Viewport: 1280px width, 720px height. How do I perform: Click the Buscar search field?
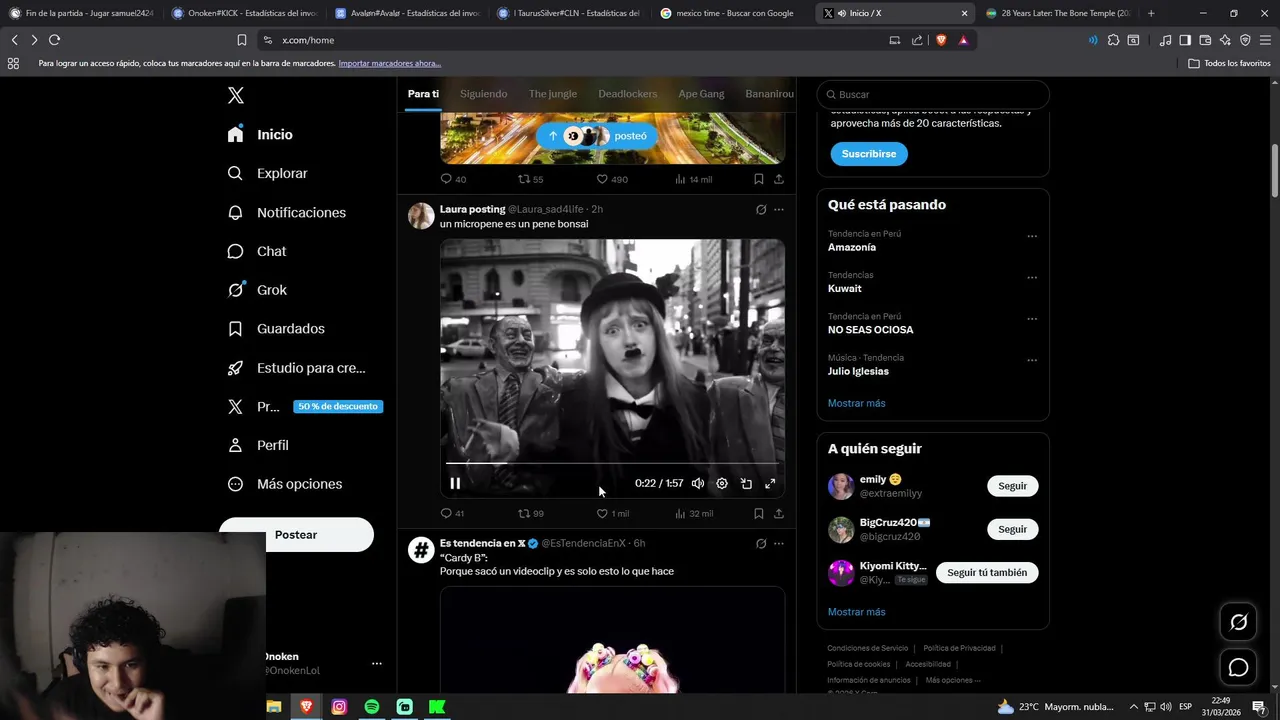[x=933, y=94]
